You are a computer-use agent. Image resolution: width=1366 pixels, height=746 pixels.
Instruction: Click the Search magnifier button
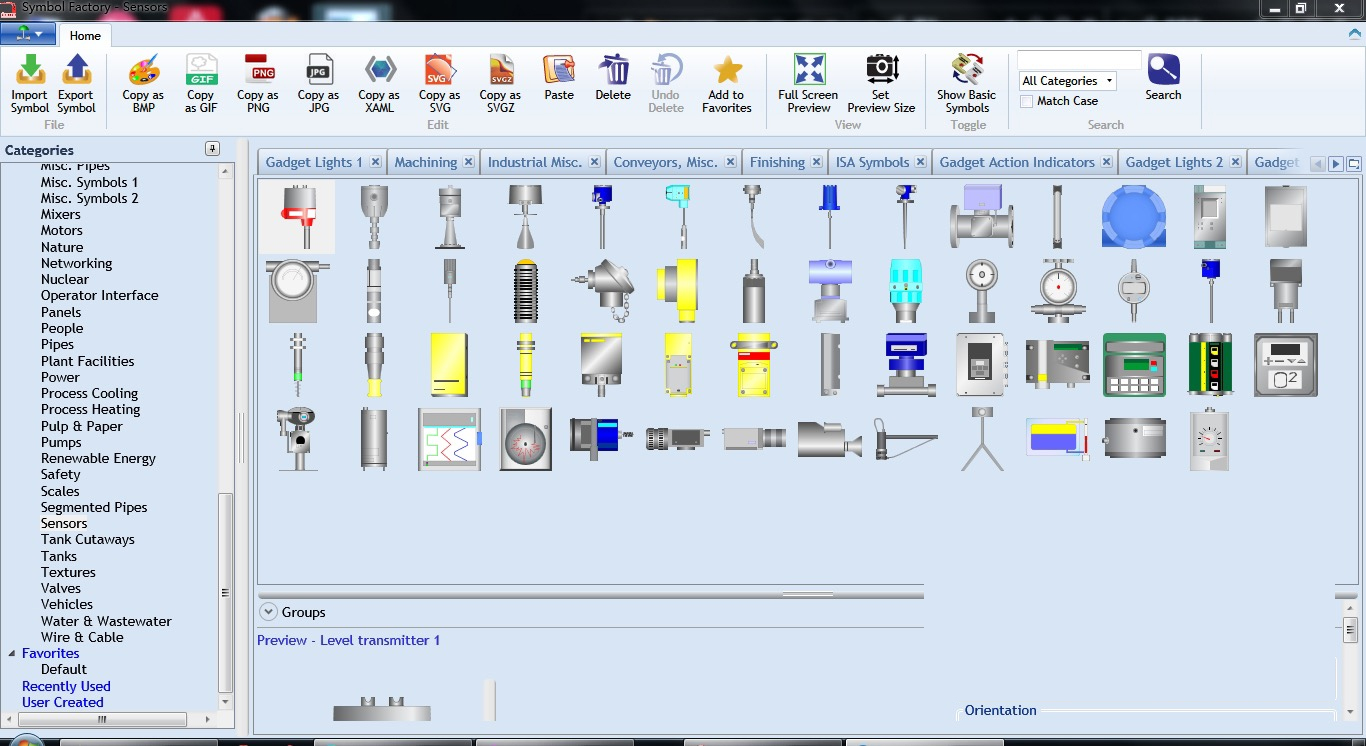point(1163,78)
